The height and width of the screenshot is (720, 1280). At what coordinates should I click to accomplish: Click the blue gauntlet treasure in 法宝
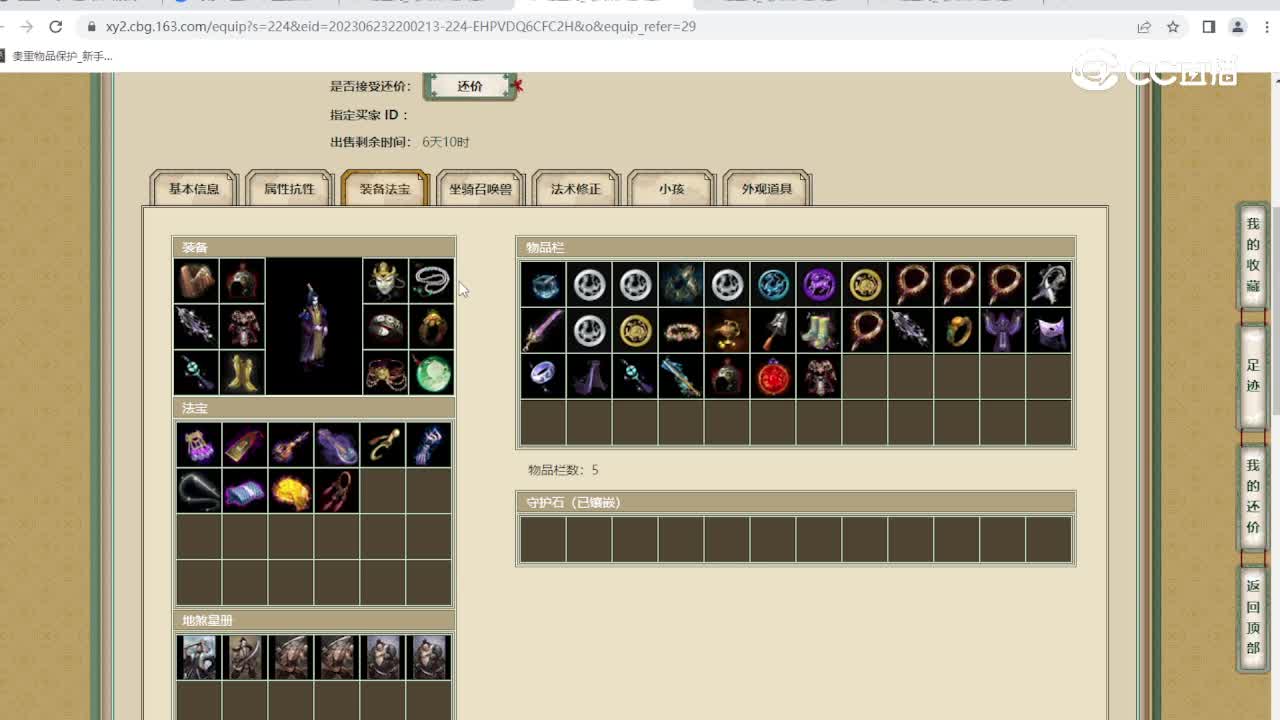click(429, 445)
